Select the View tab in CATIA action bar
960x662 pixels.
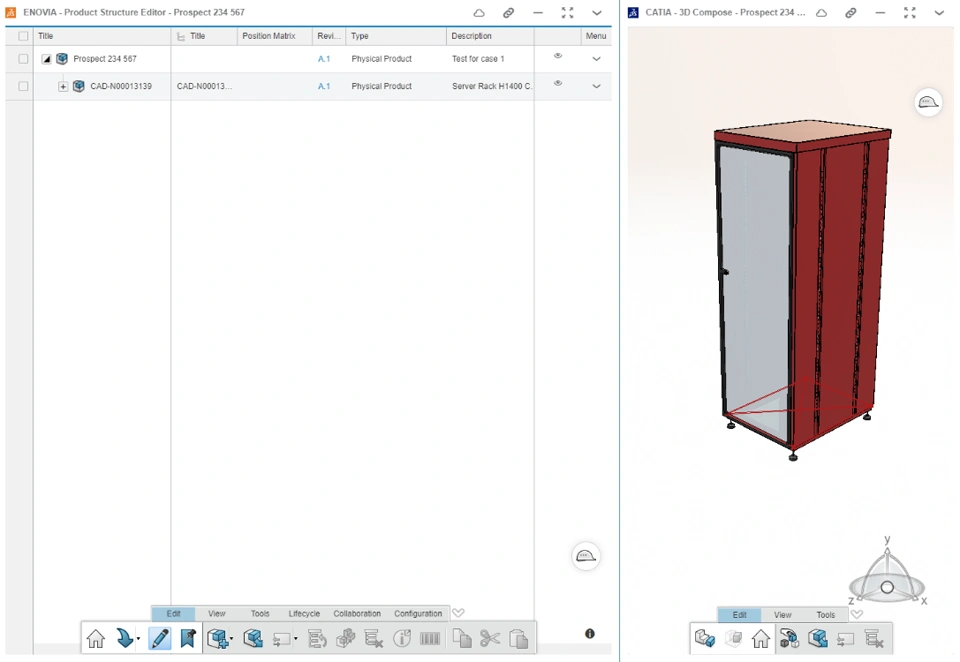pos(782,615)
